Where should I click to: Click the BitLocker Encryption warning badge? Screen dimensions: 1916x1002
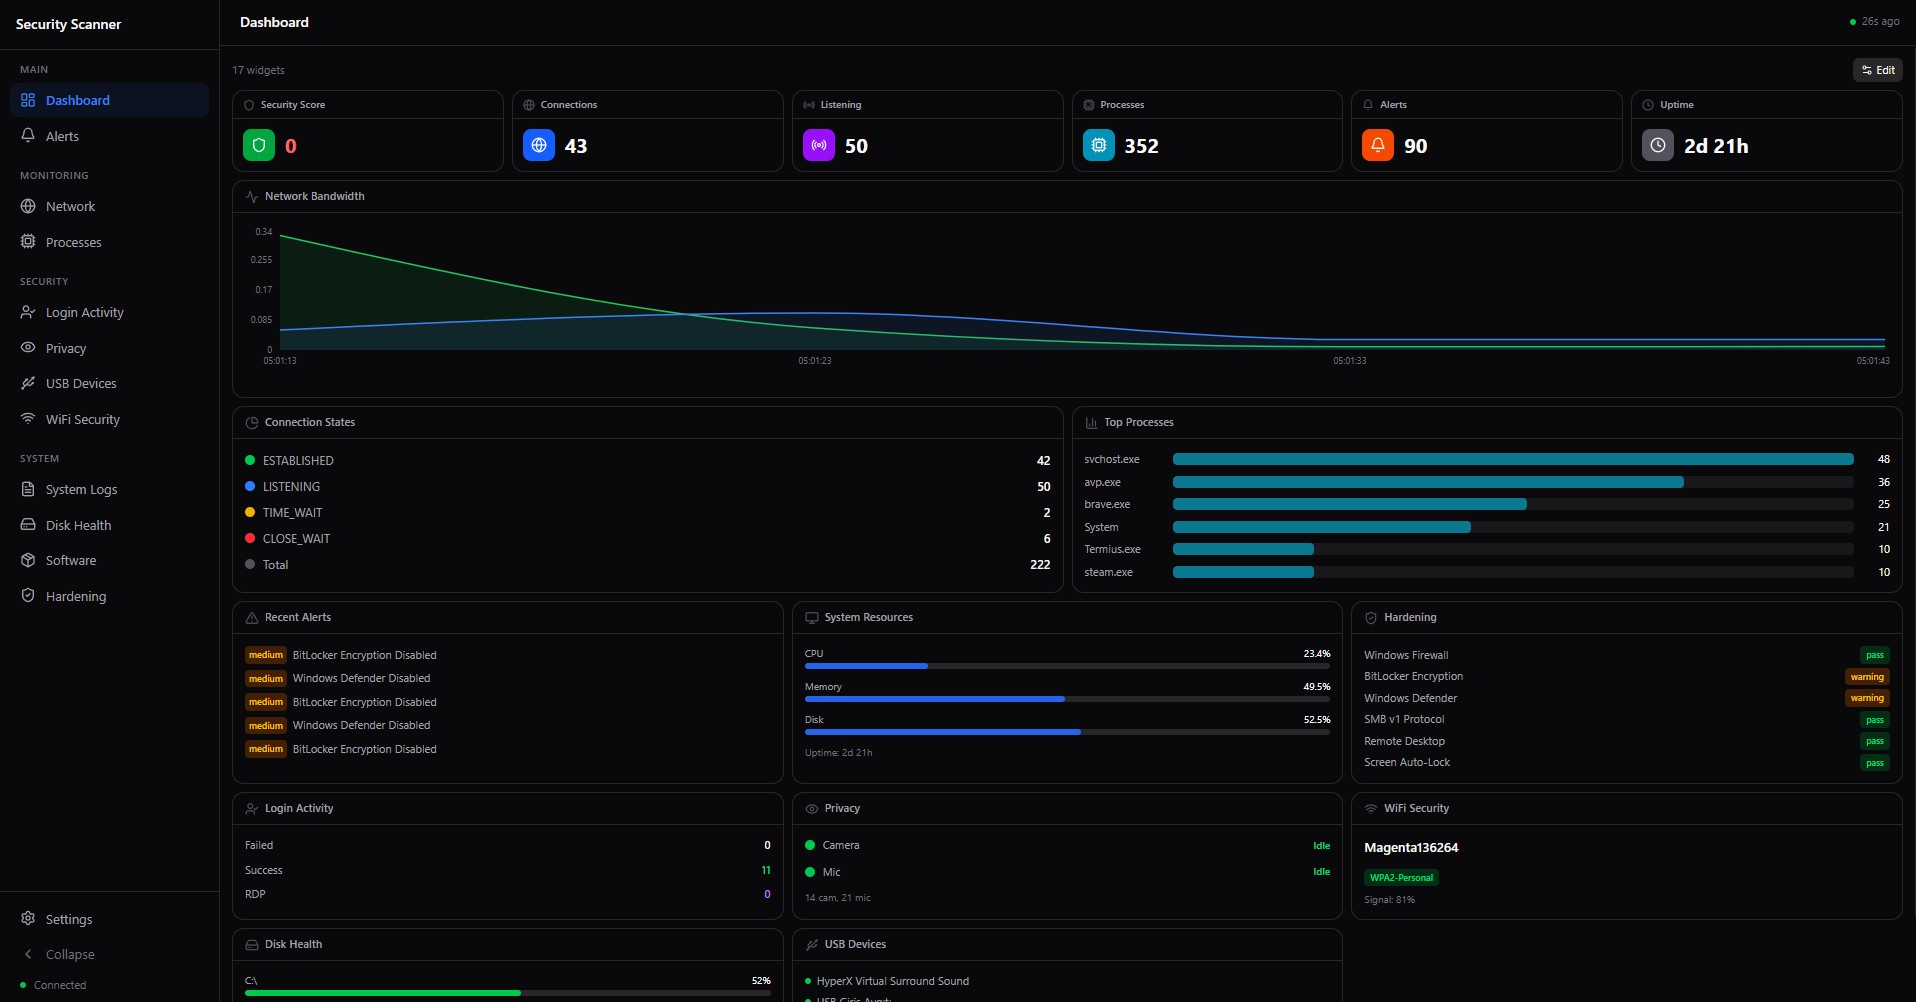coord(1866,677)
